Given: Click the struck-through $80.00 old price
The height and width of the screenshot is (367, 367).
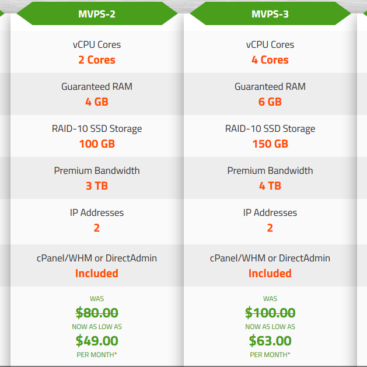Looking at the screenshot, I should [x=97, y=313].
